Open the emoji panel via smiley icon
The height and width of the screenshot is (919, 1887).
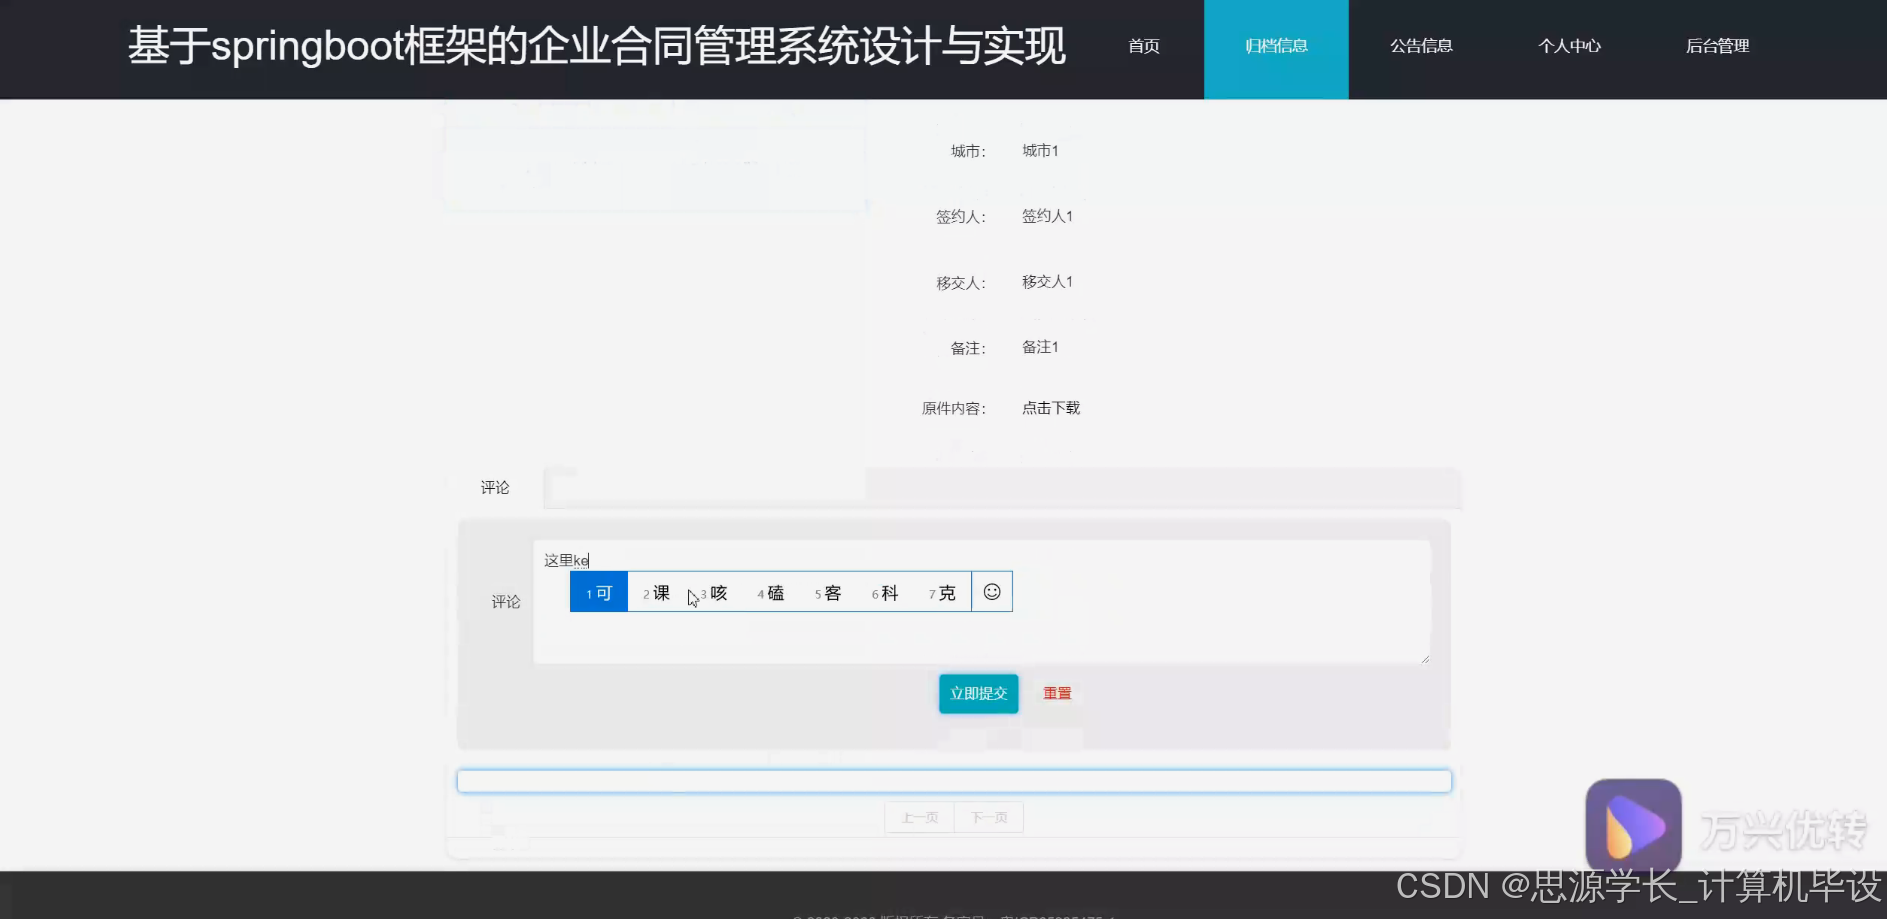(x=991, y=591)
